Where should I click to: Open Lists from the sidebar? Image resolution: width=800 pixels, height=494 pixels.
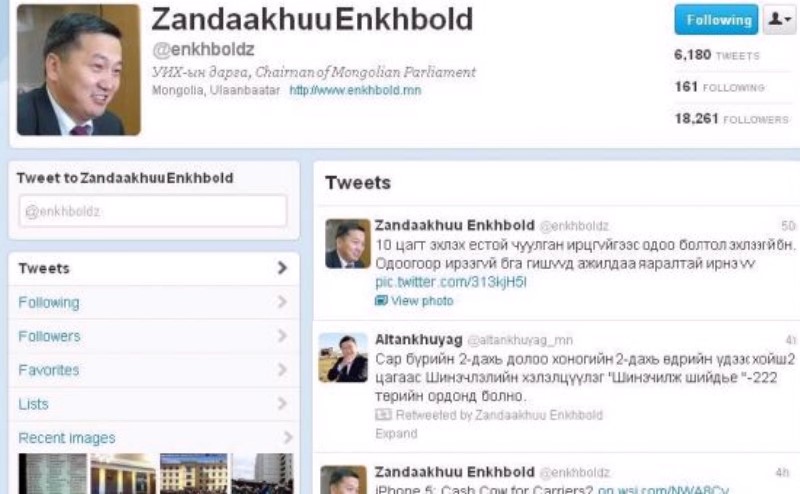[153, 404]
